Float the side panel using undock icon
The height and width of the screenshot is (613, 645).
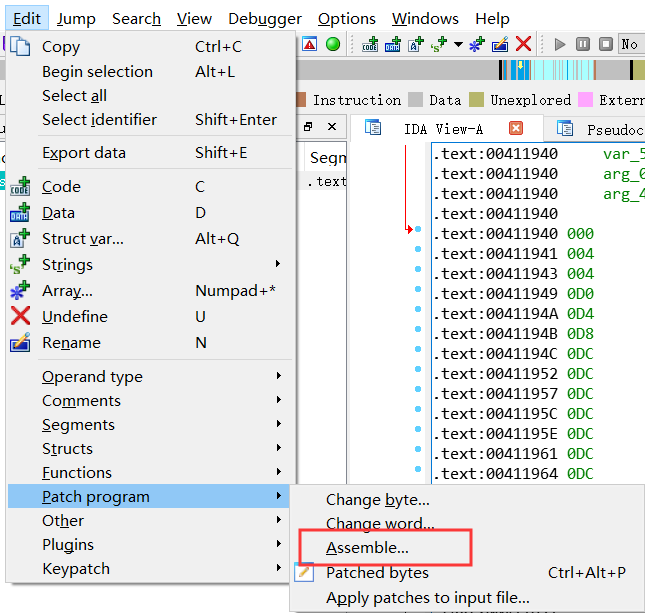308,126
